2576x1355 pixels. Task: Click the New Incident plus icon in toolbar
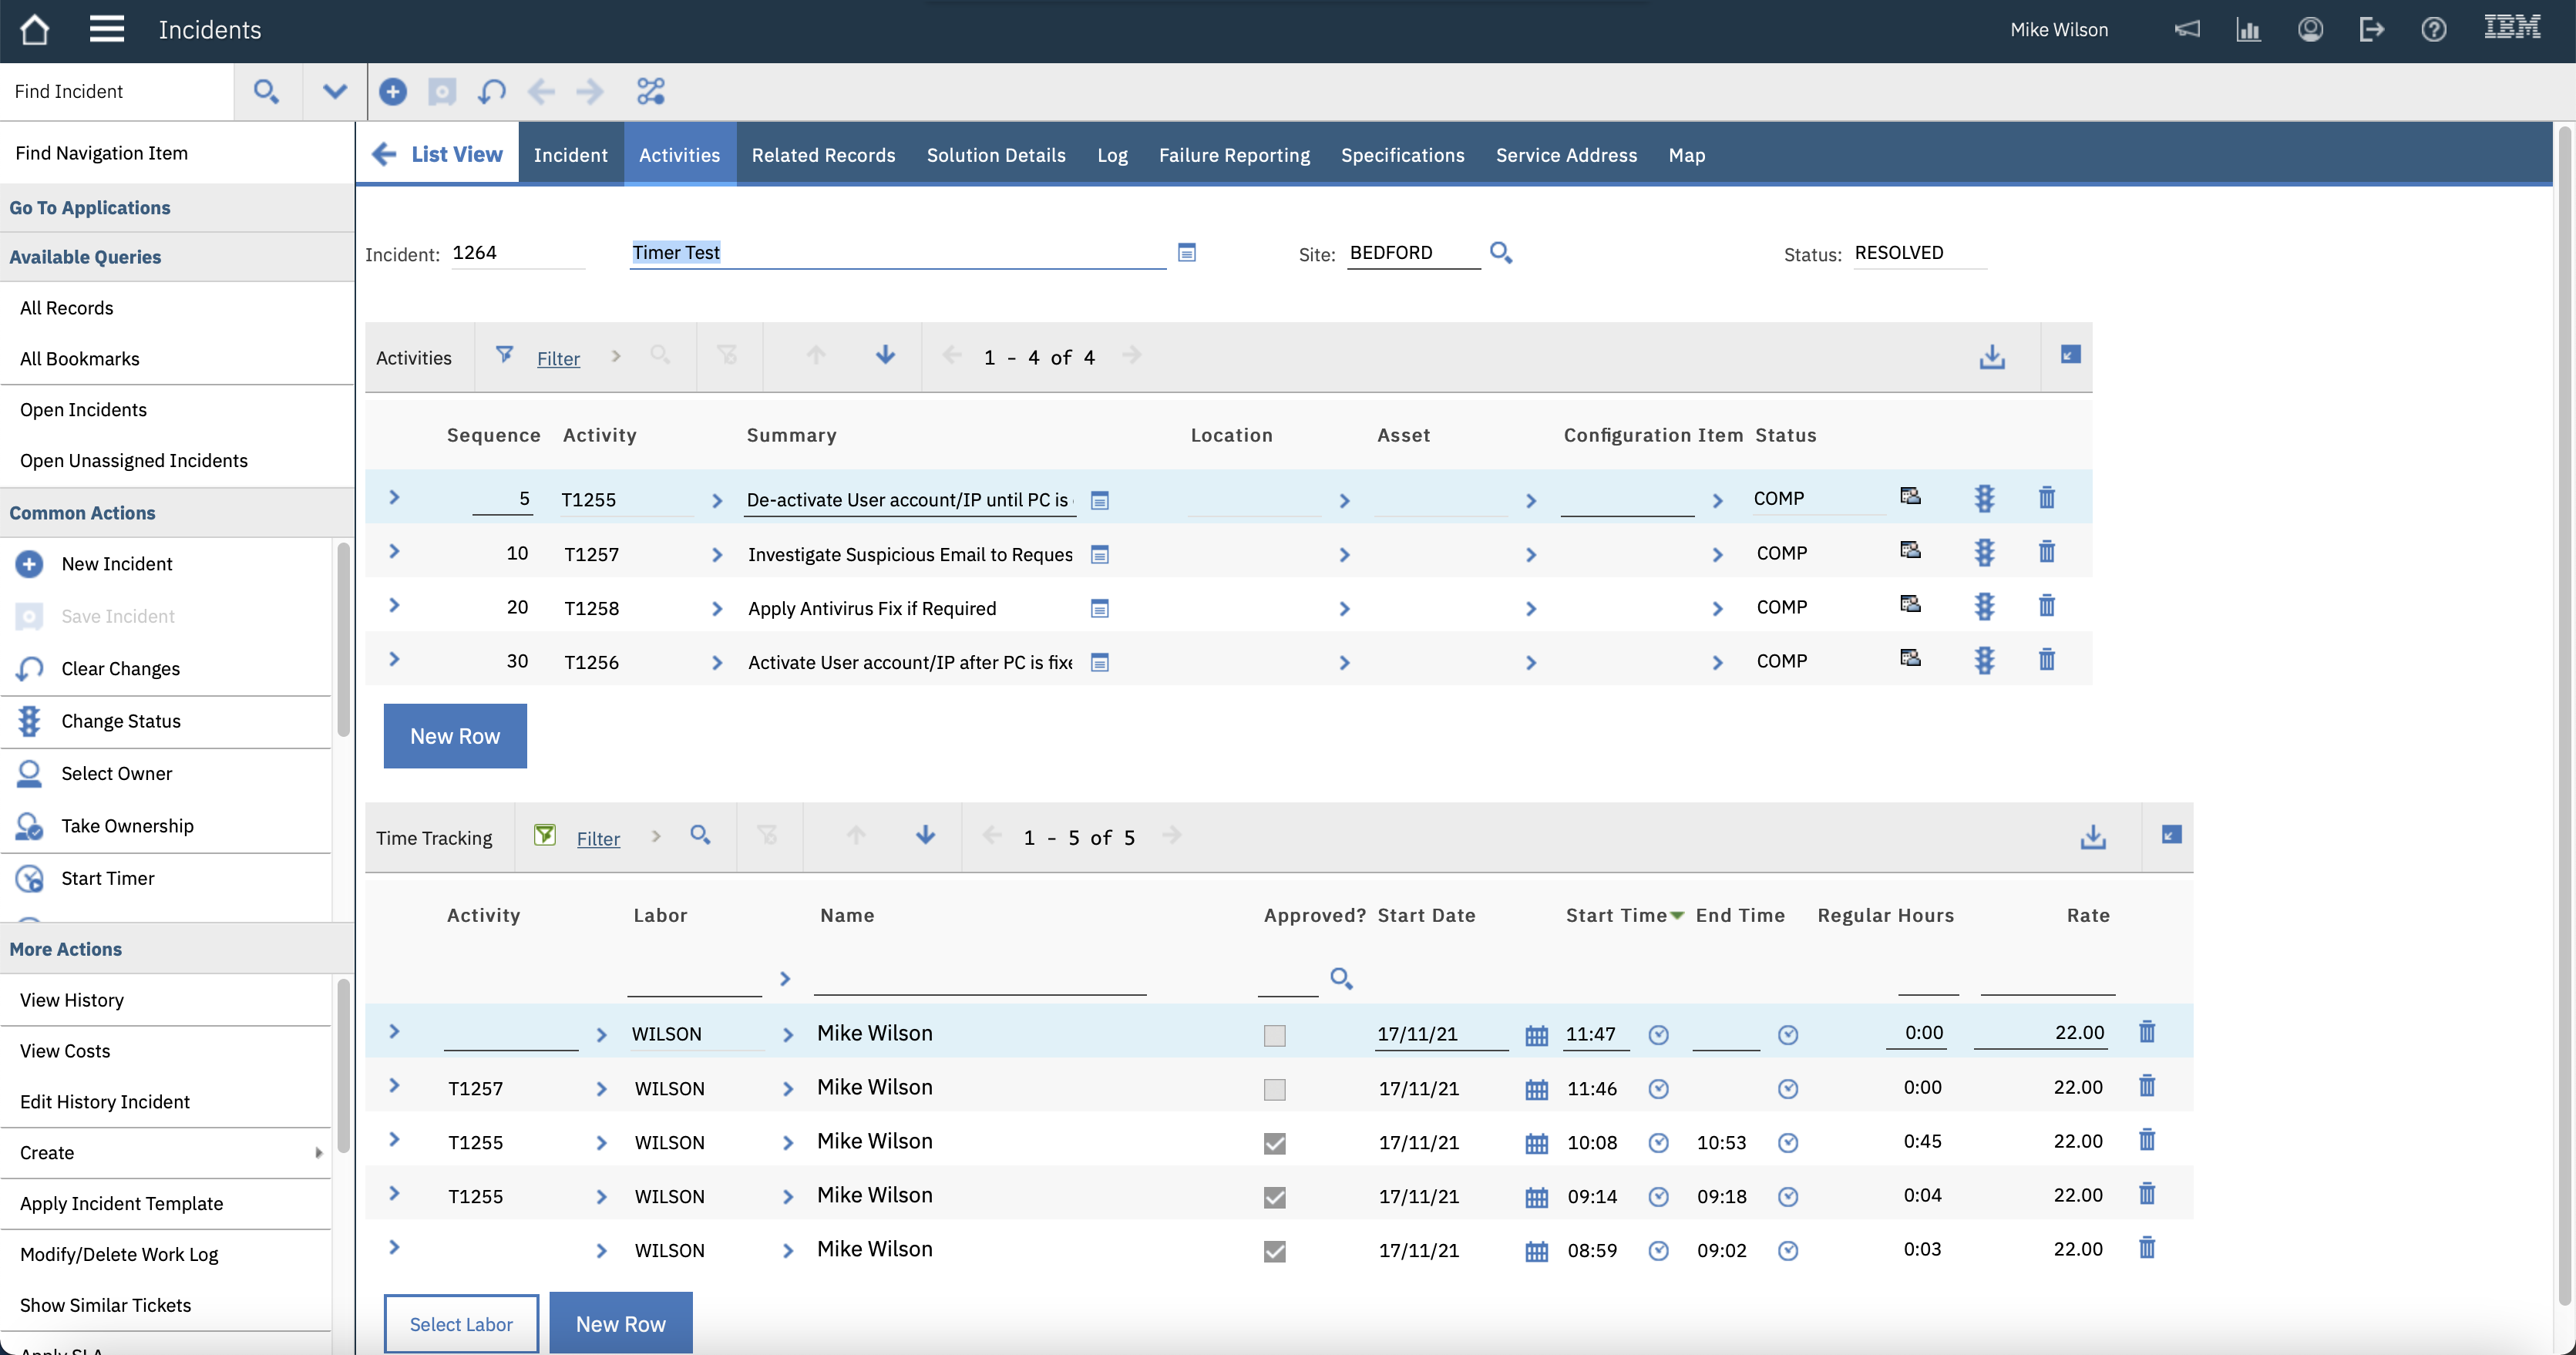tap(393, 91)
